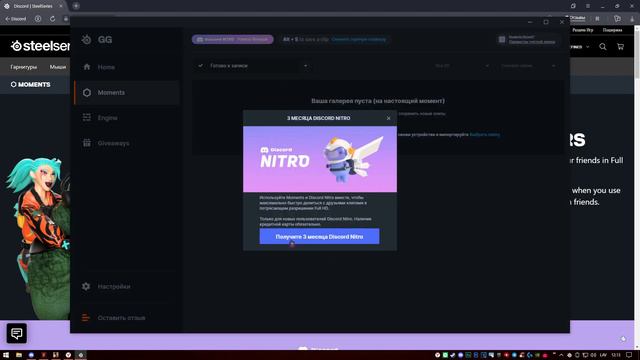Close the Discord | SteelSeries browser tab
Screen dimensions: 640x360
(61, 6)
